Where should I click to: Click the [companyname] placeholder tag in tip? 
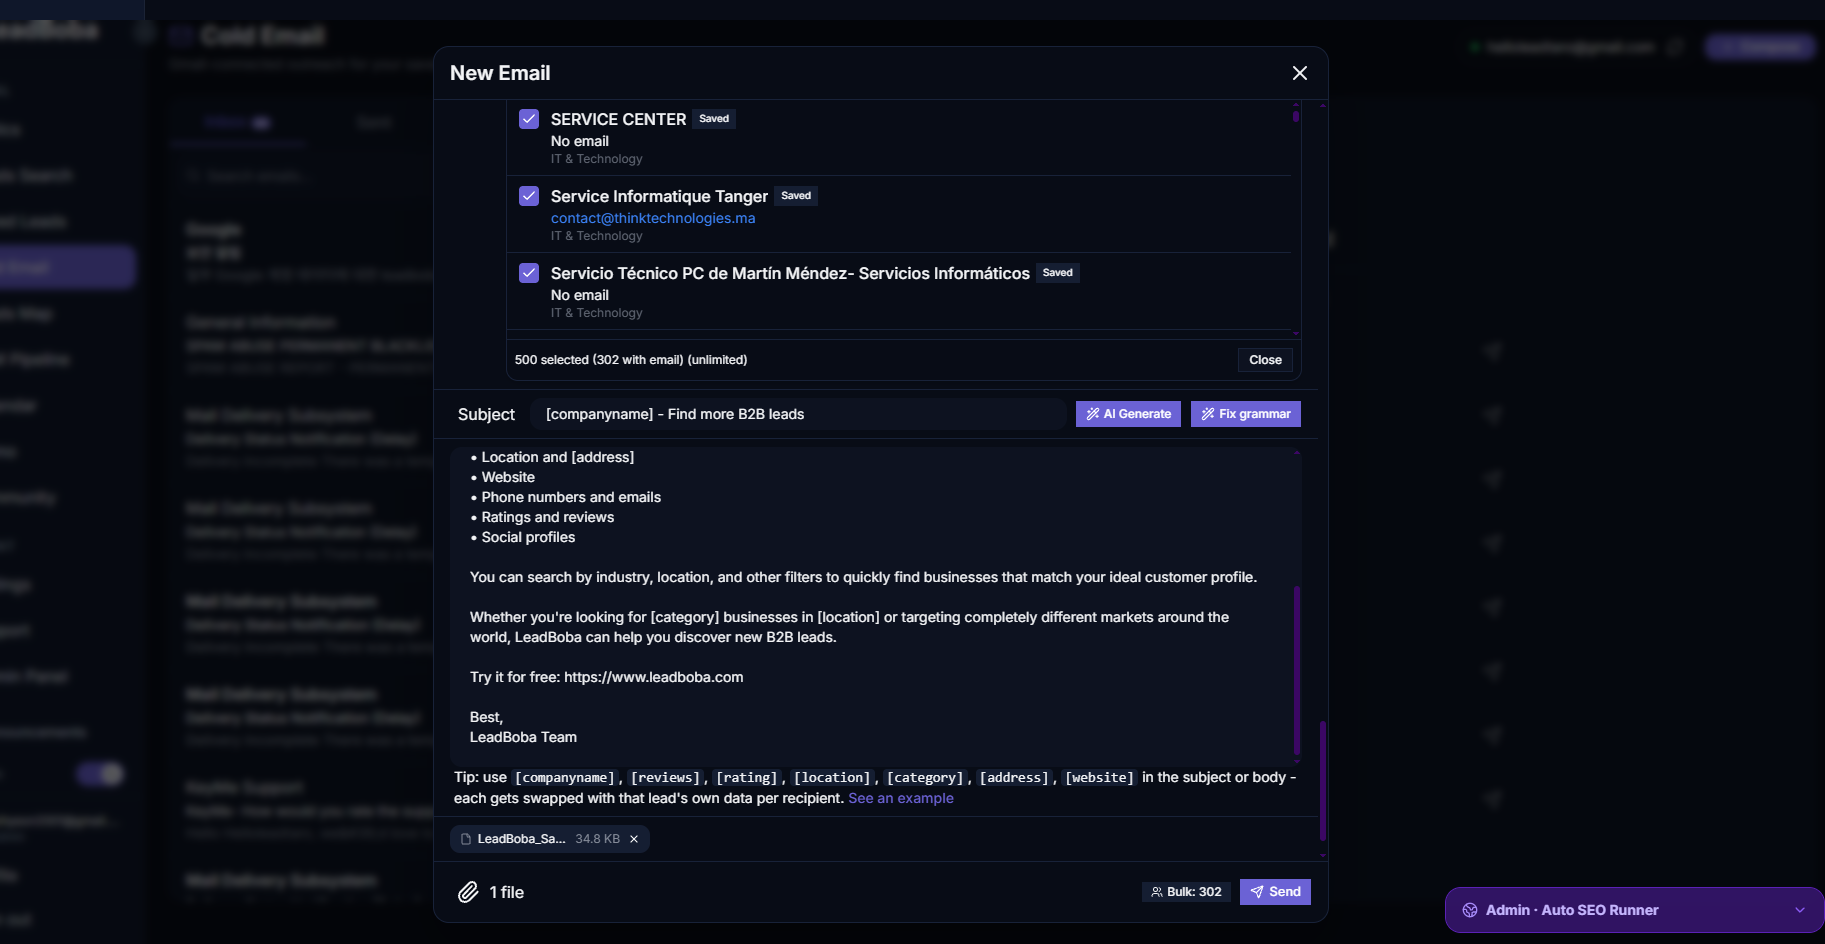pos(565,778)
